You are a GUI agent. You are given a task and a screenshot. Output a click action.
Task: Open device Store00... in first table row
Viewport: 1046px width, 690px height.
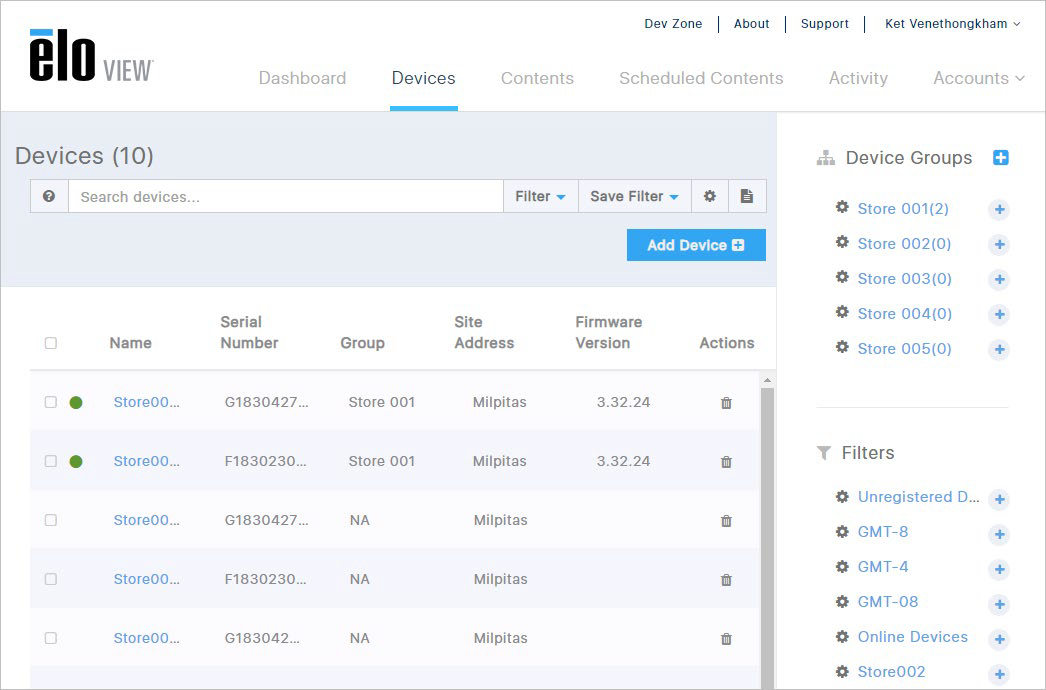pos(147,402)
